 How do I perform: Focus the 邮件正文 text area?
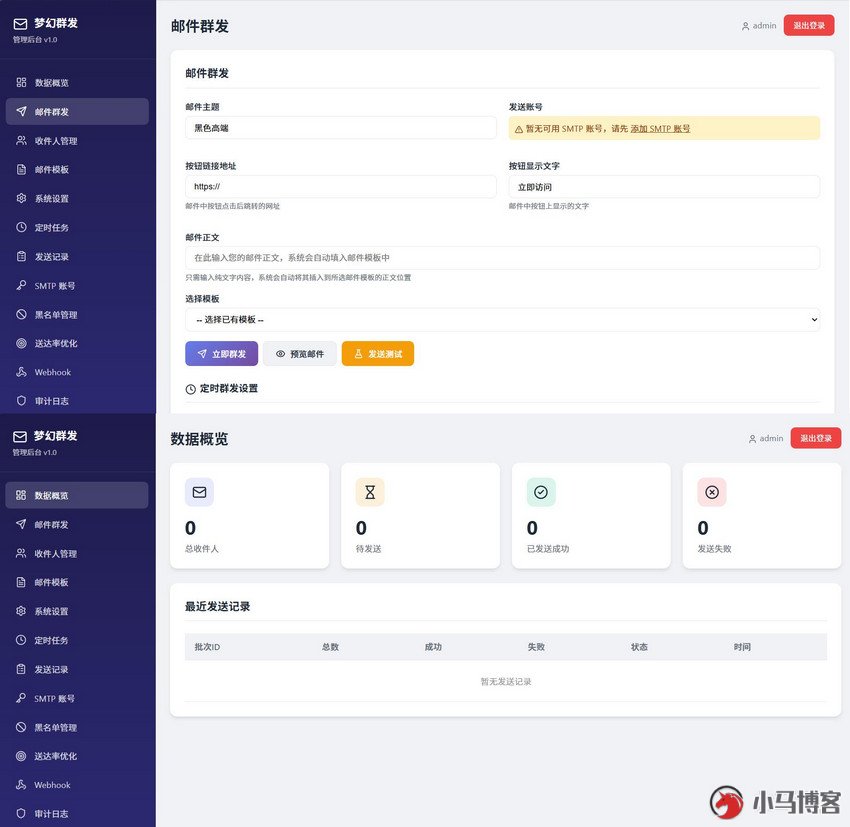(x=502, y=258)
